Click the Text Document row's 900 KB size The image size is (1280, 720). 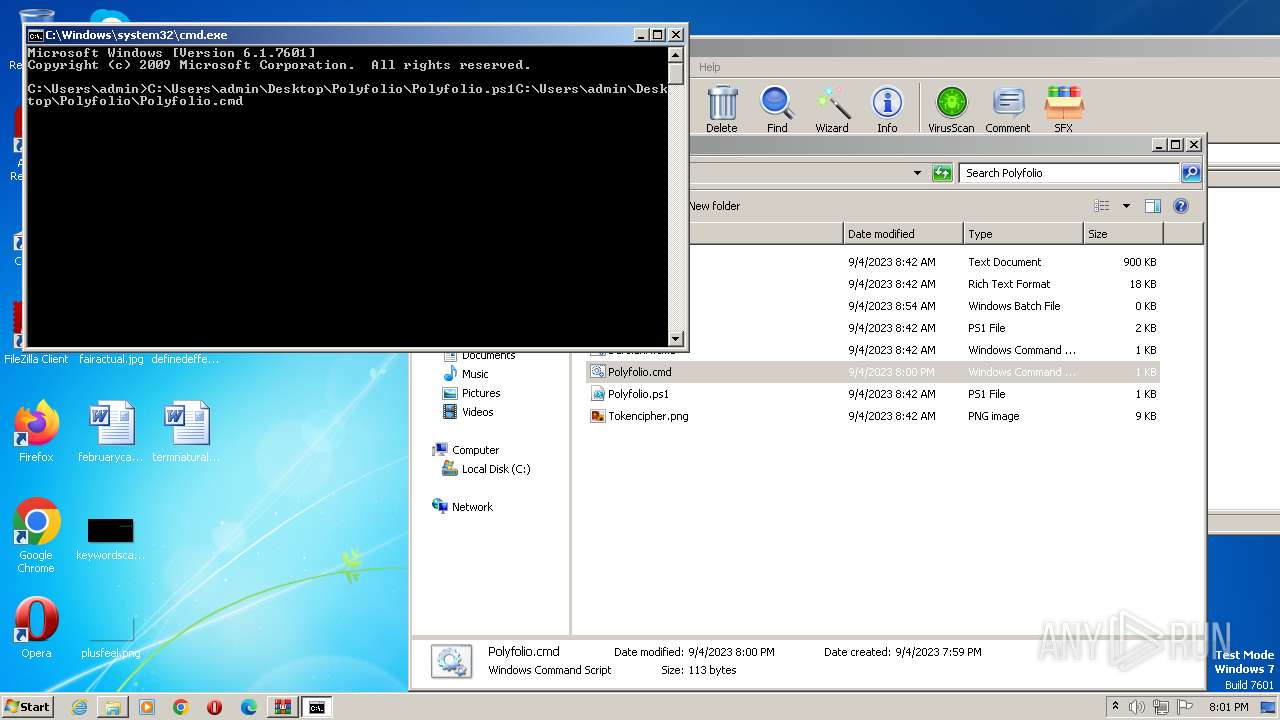click(x=1139, y=262)
